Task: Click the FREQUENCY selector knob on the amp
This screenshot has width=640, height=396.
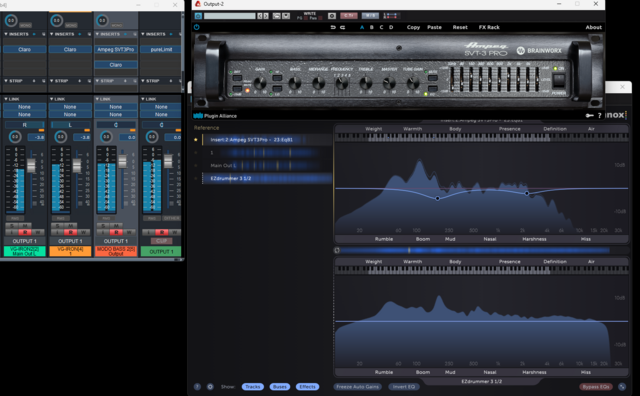Action: [x=342, y=83]
